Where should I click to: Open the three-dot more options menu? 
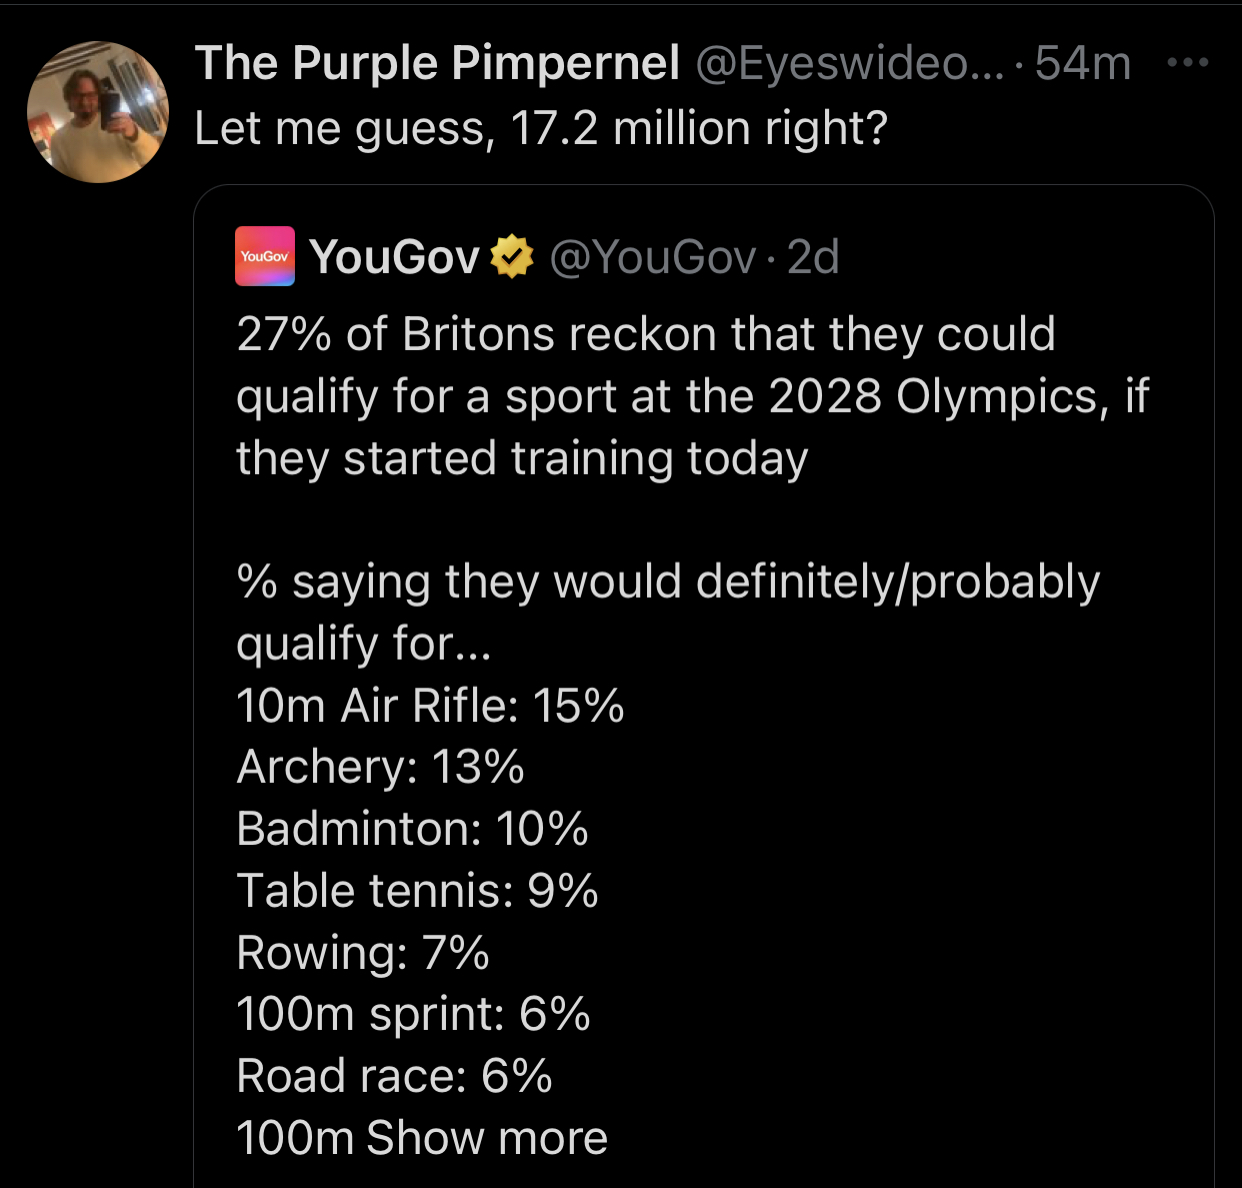pos(1187,63)
